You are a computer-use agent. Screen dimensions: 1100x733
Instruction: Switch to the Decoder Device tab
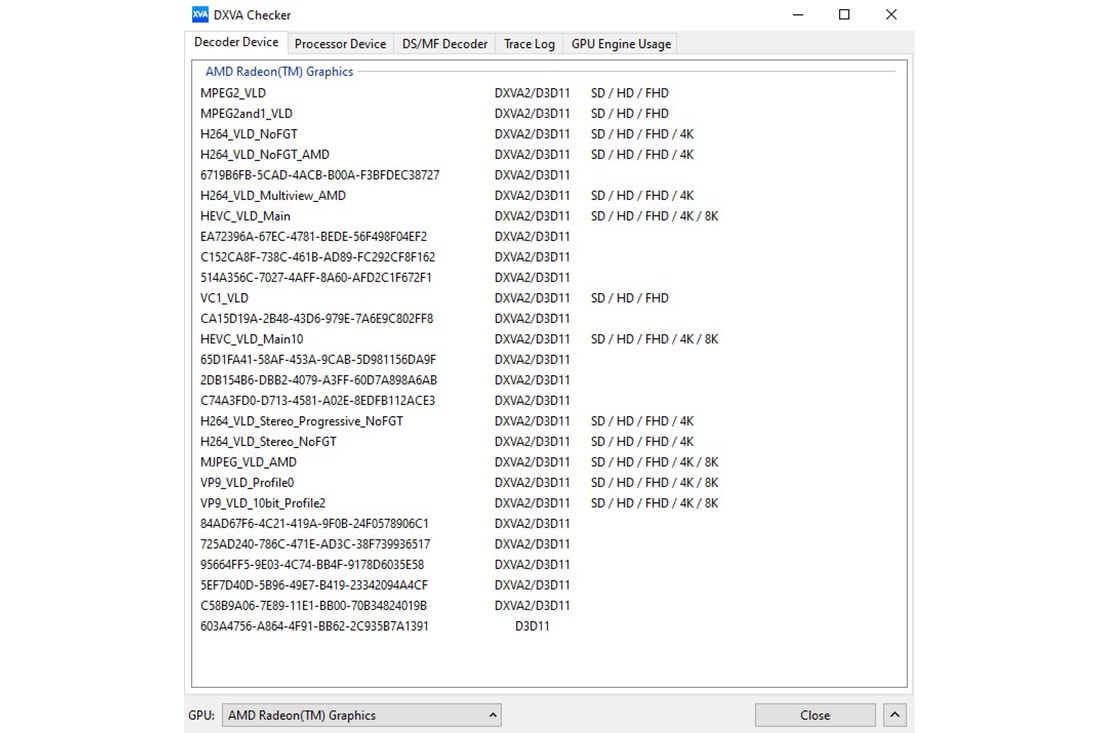click(x=236, y=42)
